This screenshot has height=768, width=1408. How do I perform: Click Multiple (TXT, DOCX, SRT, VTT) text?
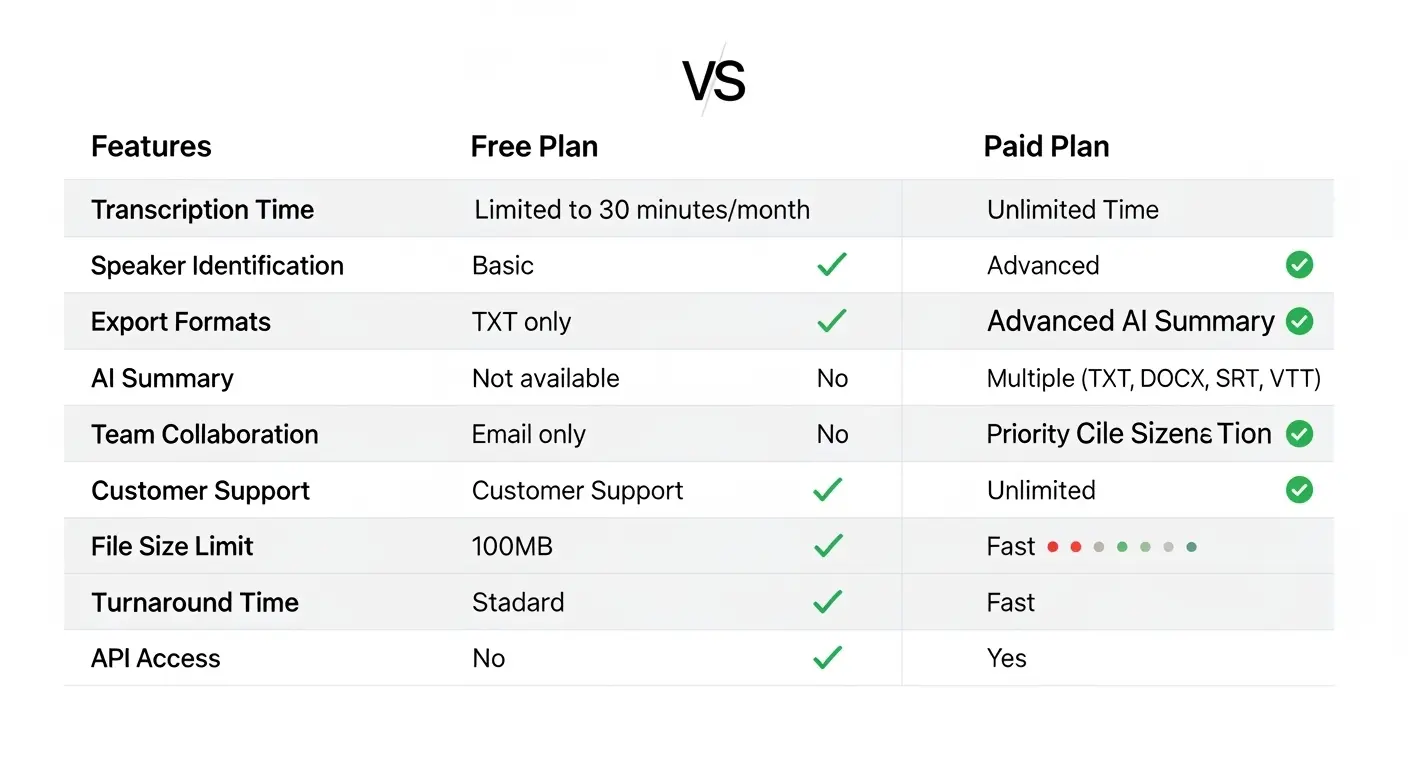pyautogui.click(x=1153, y=378)
